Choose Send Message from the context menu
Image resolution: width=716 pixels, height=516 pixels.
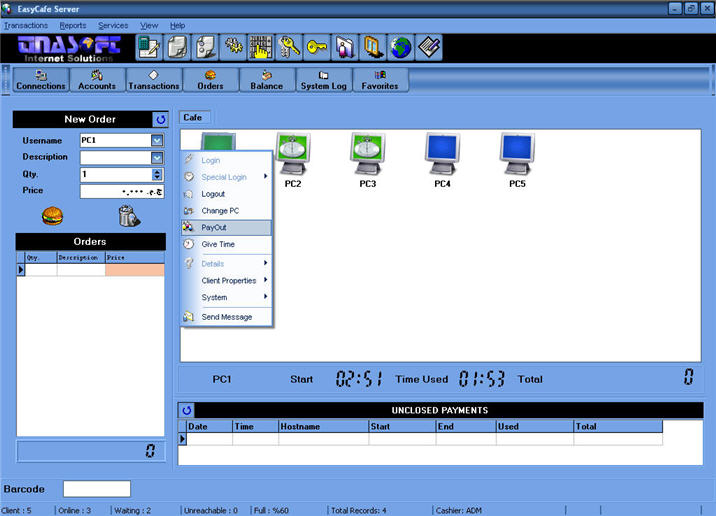[x=226, y=317]
